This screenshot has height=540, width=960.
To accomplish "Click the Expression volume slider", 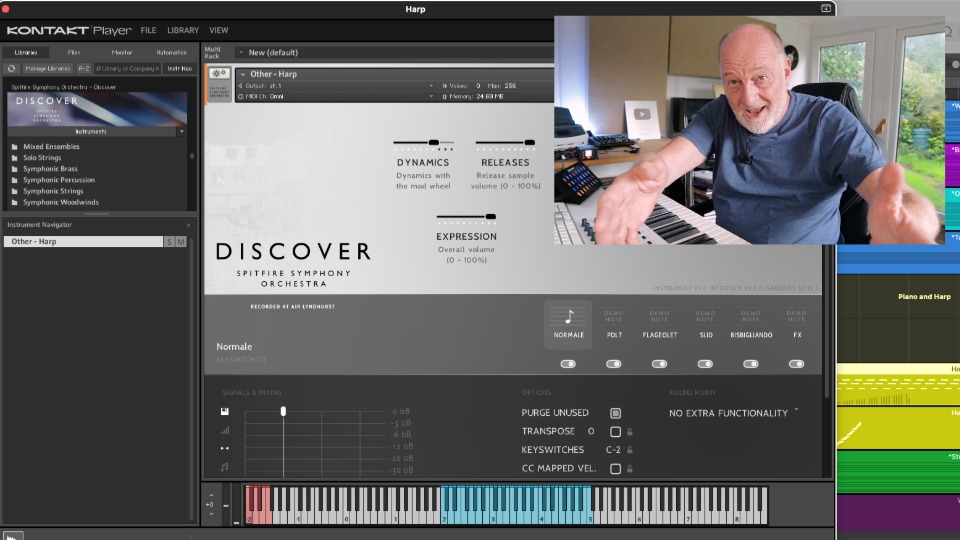I will 466,217.
